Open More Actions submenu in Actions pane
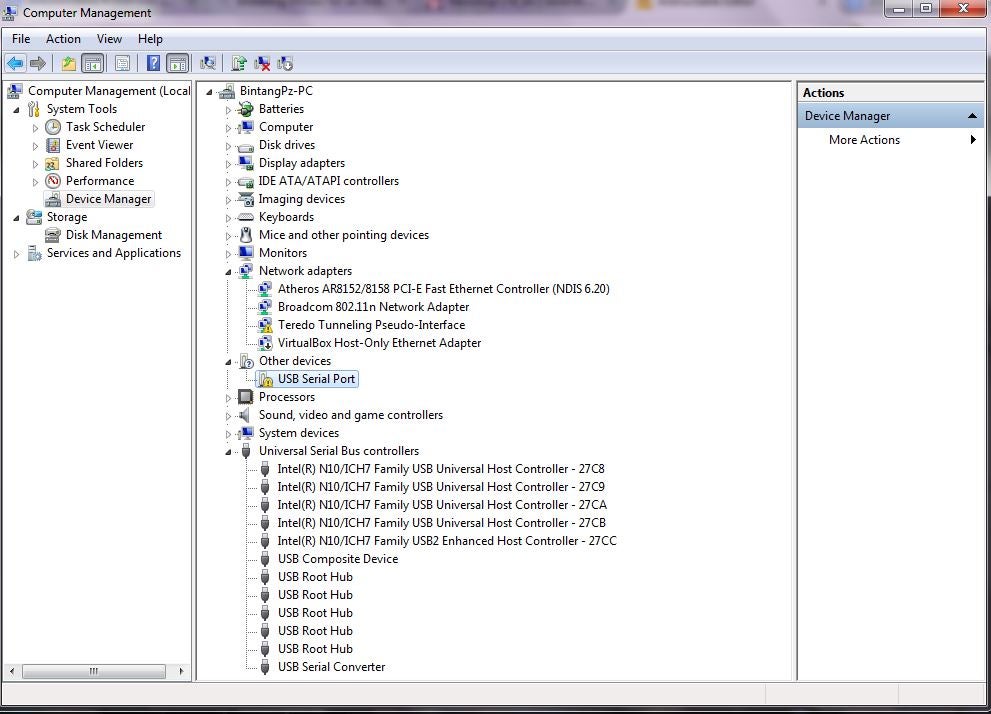Image resolution: width=991 pixels, height=714 pixels. [x=891, y=140]
